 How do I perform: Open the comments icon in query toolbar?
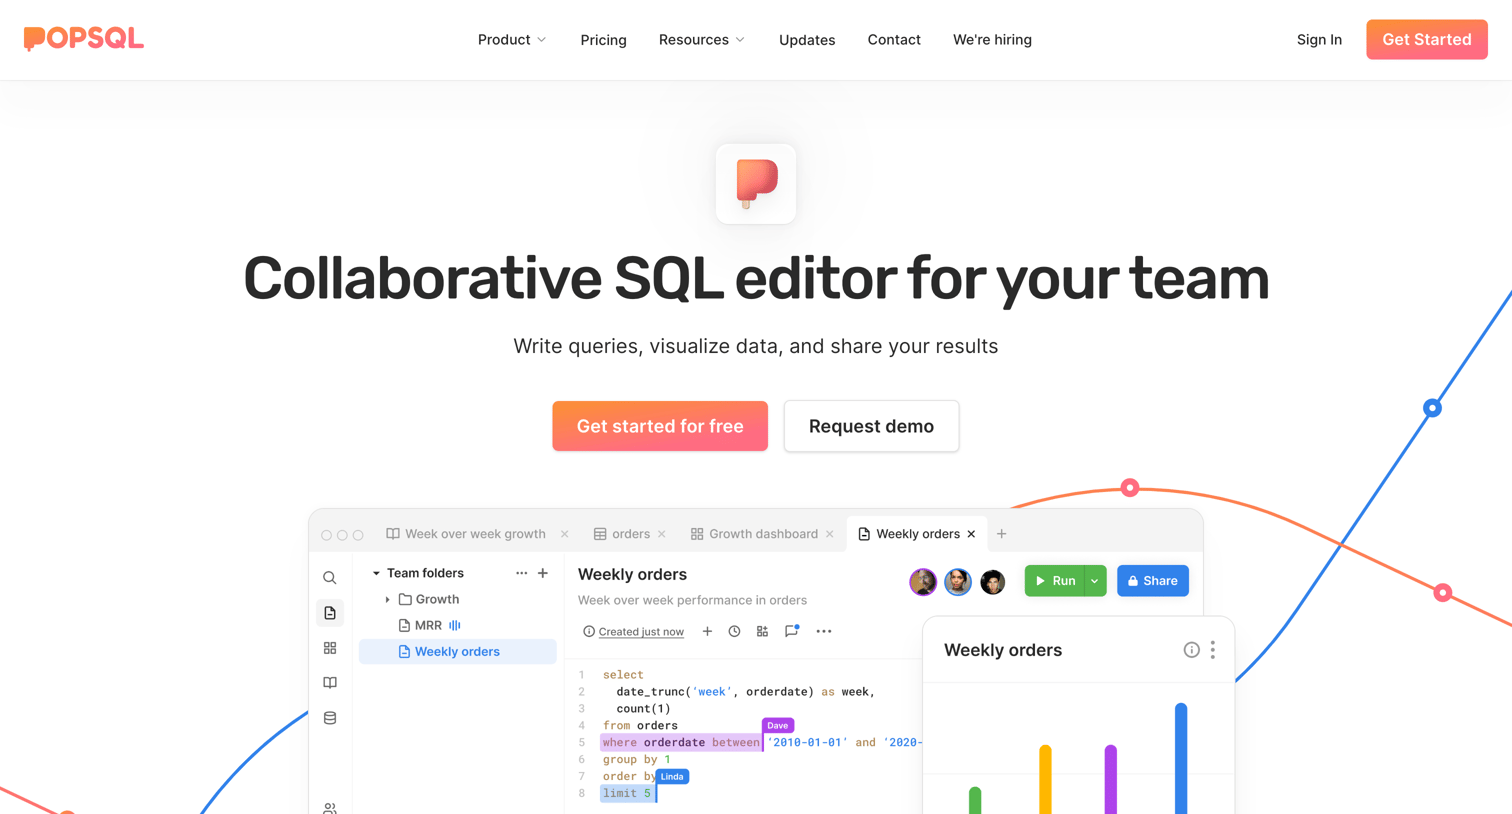point(791,631)
